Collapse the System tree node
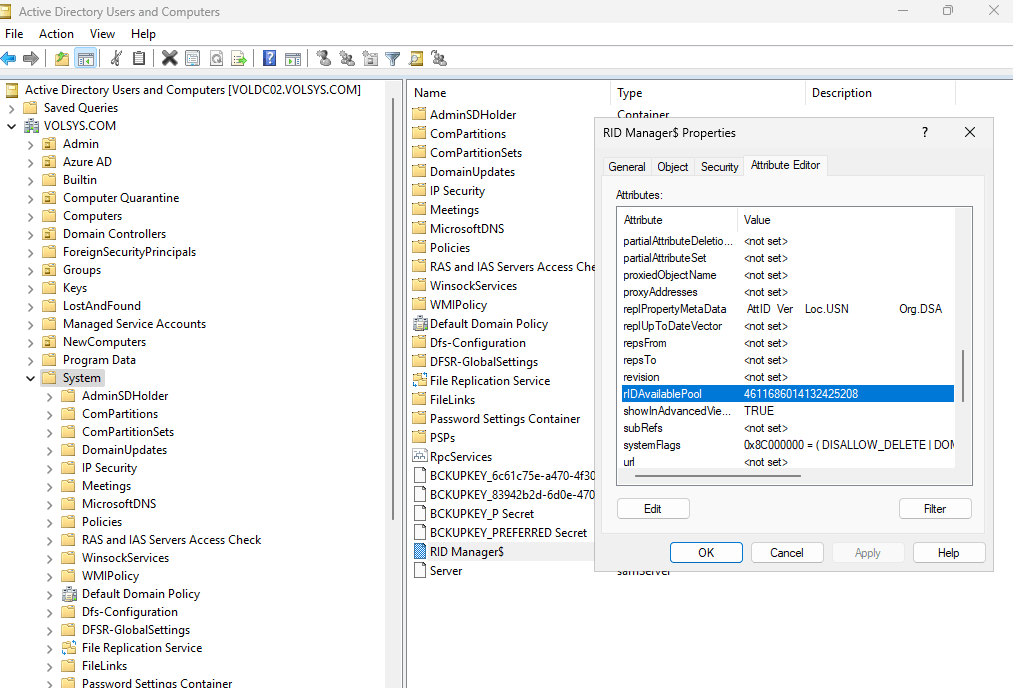 coord(30,378)
